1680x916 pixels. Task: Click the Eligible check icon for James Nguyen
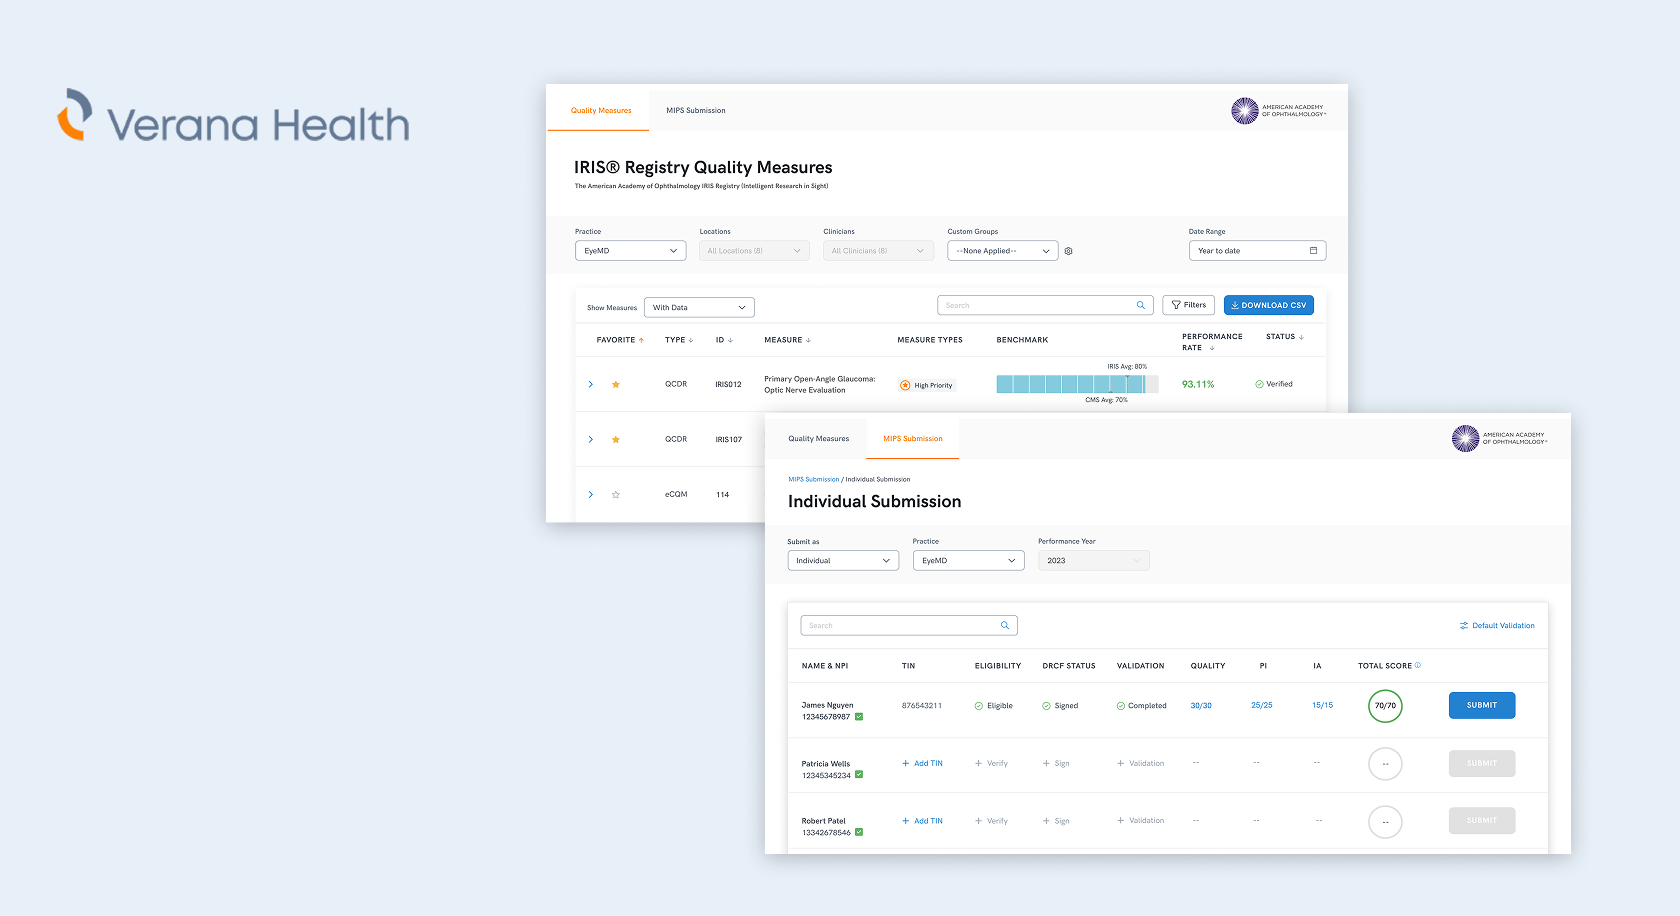[979, 706]
